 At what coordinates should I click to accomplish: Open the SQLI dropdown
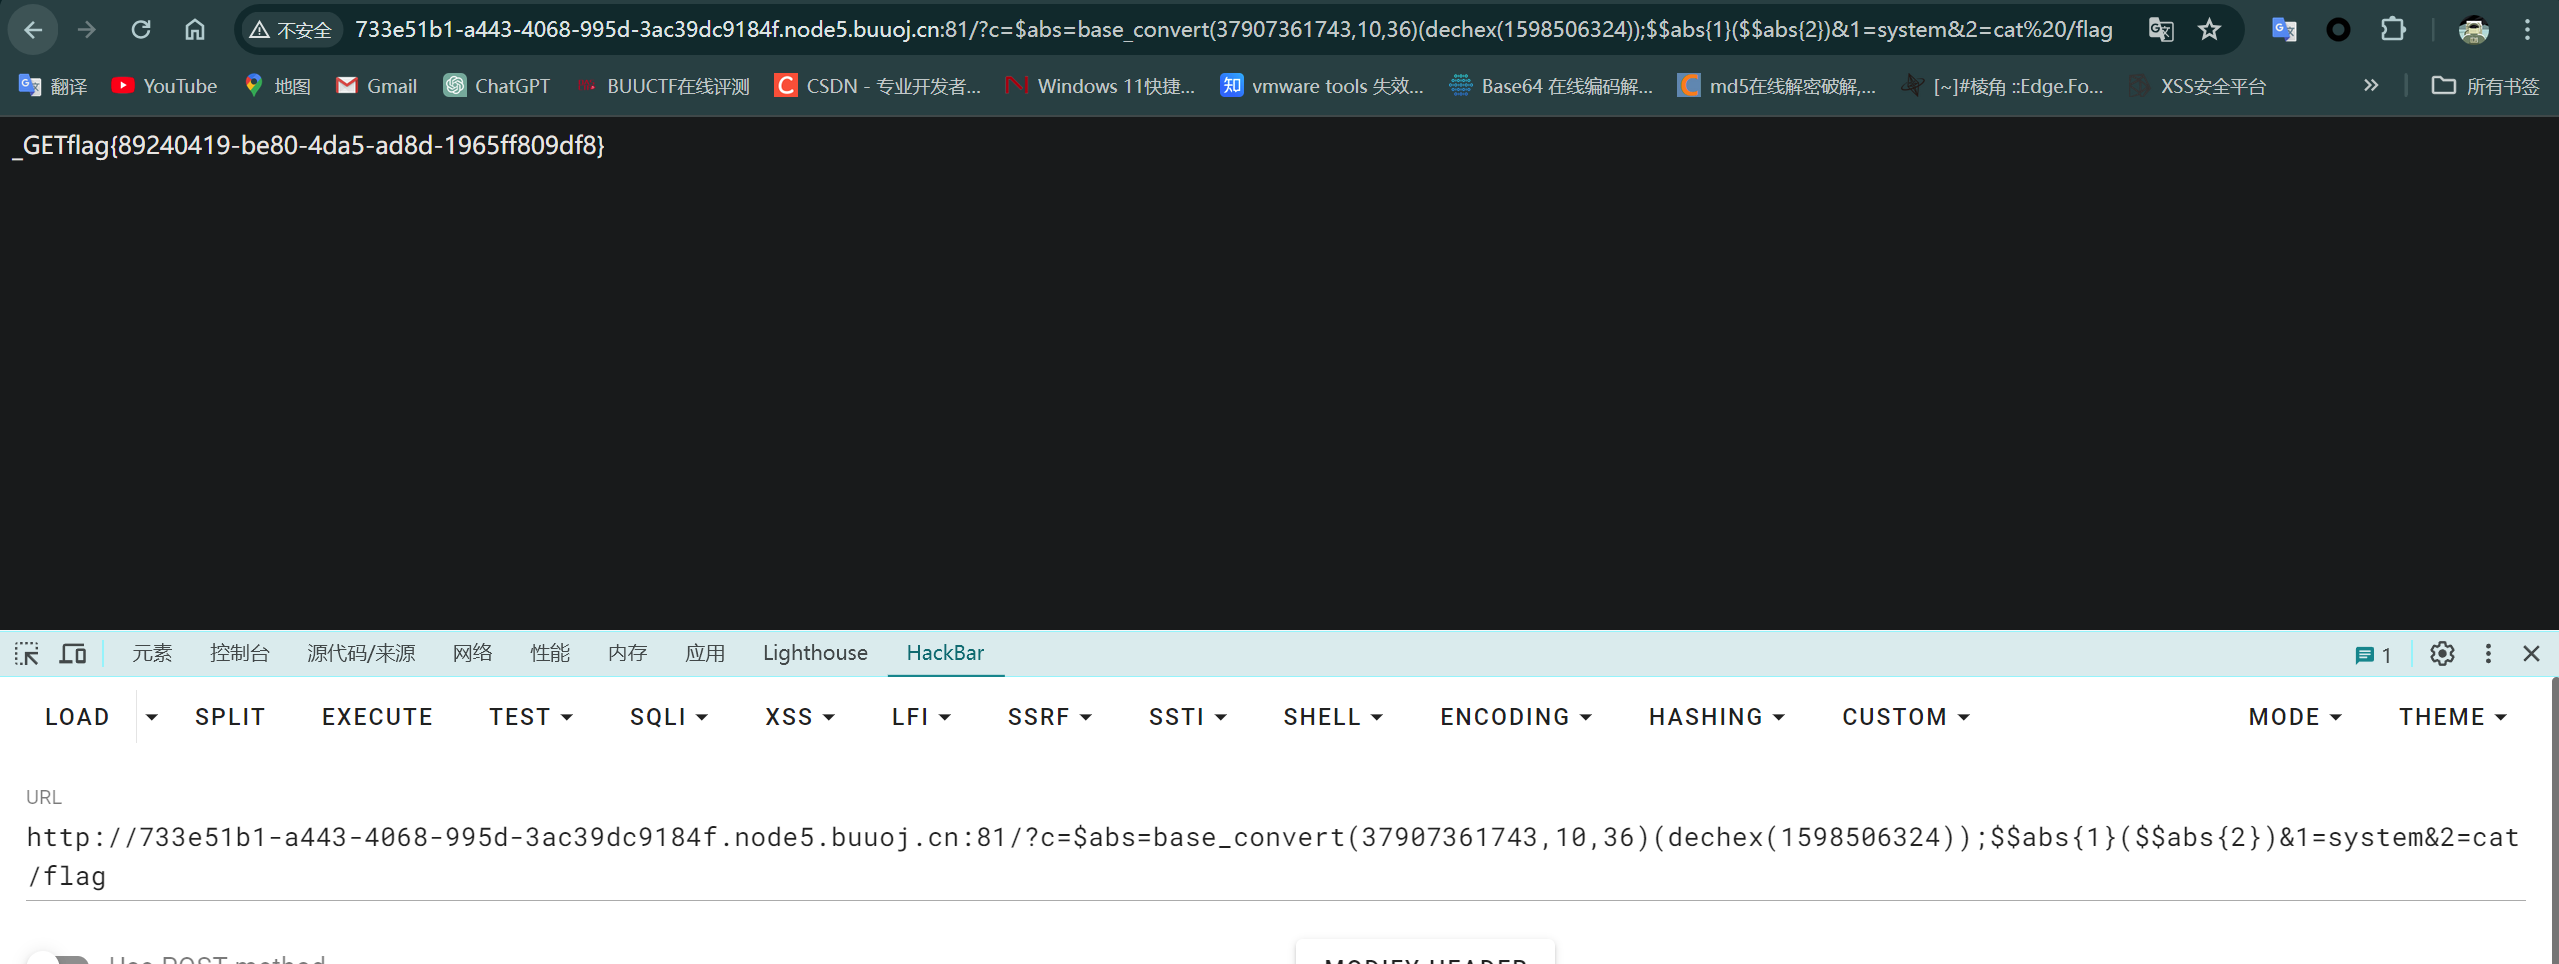669,717
